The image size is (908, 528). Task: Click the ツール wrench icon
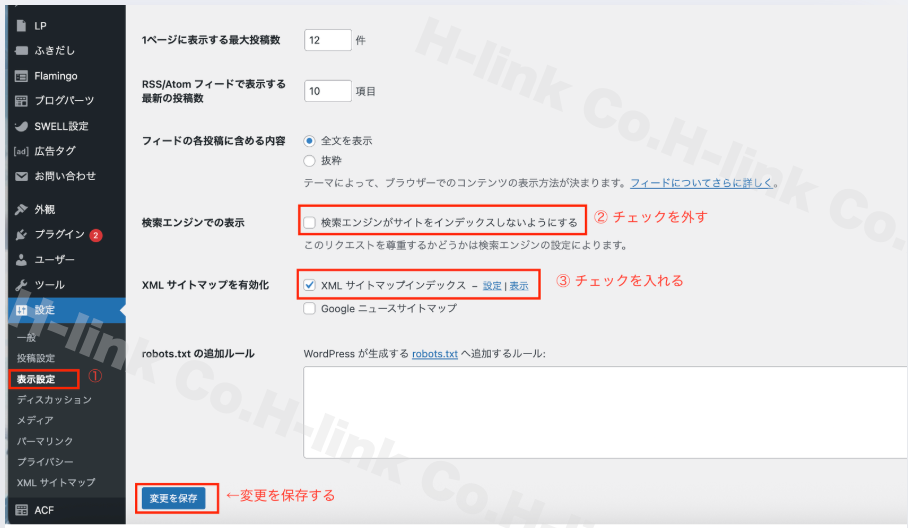tap(21, 285)
